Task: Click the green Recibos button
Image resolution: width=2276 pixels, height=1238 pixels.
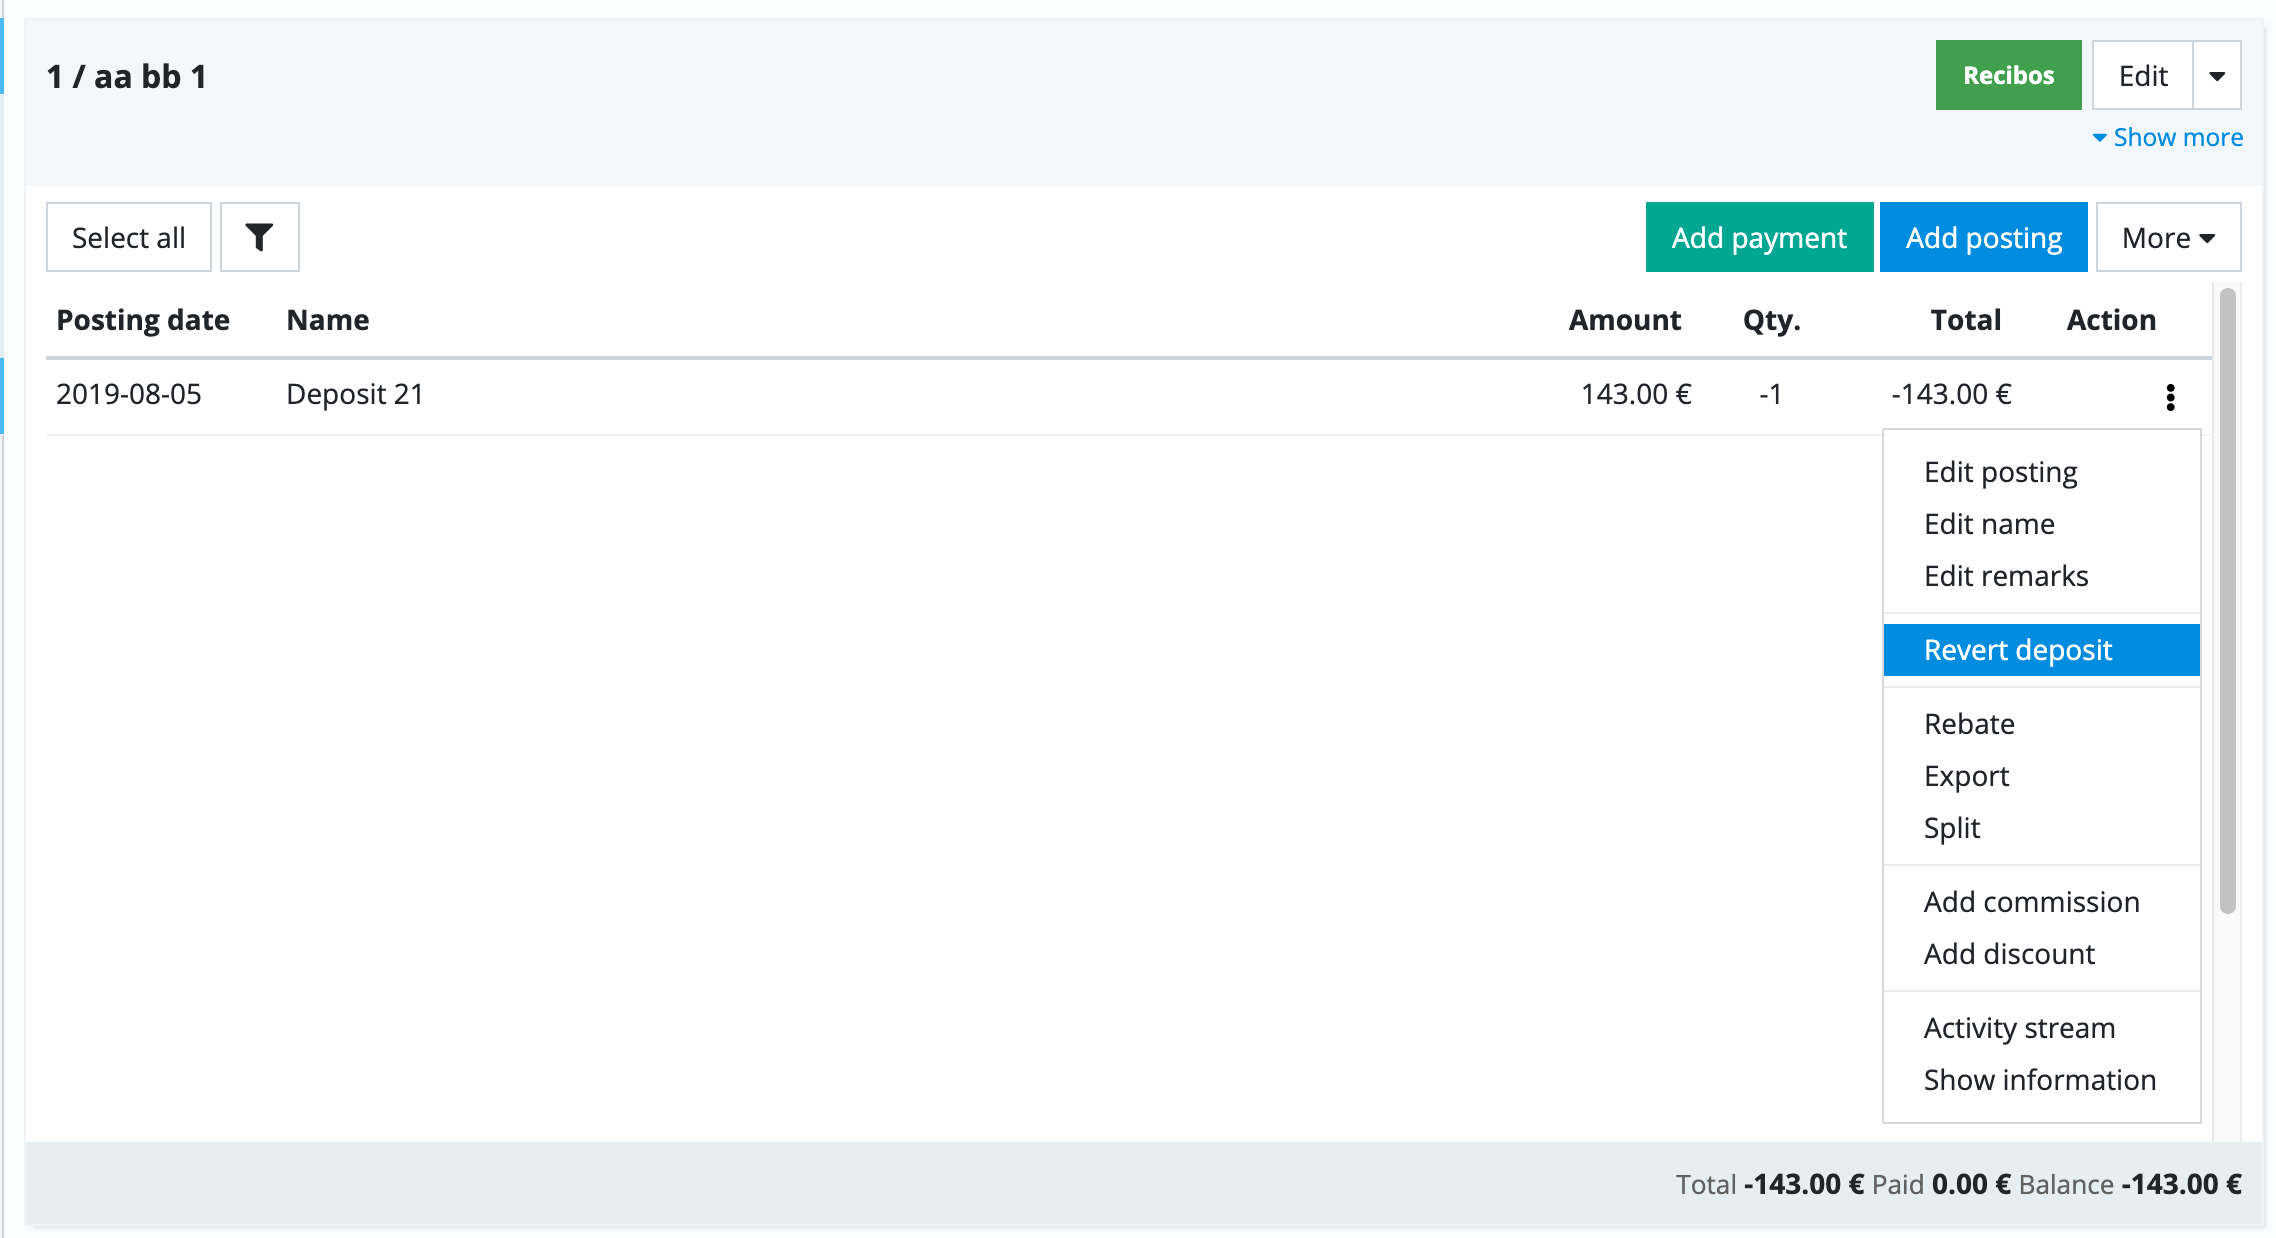Action: click(x=2007, y=76)
